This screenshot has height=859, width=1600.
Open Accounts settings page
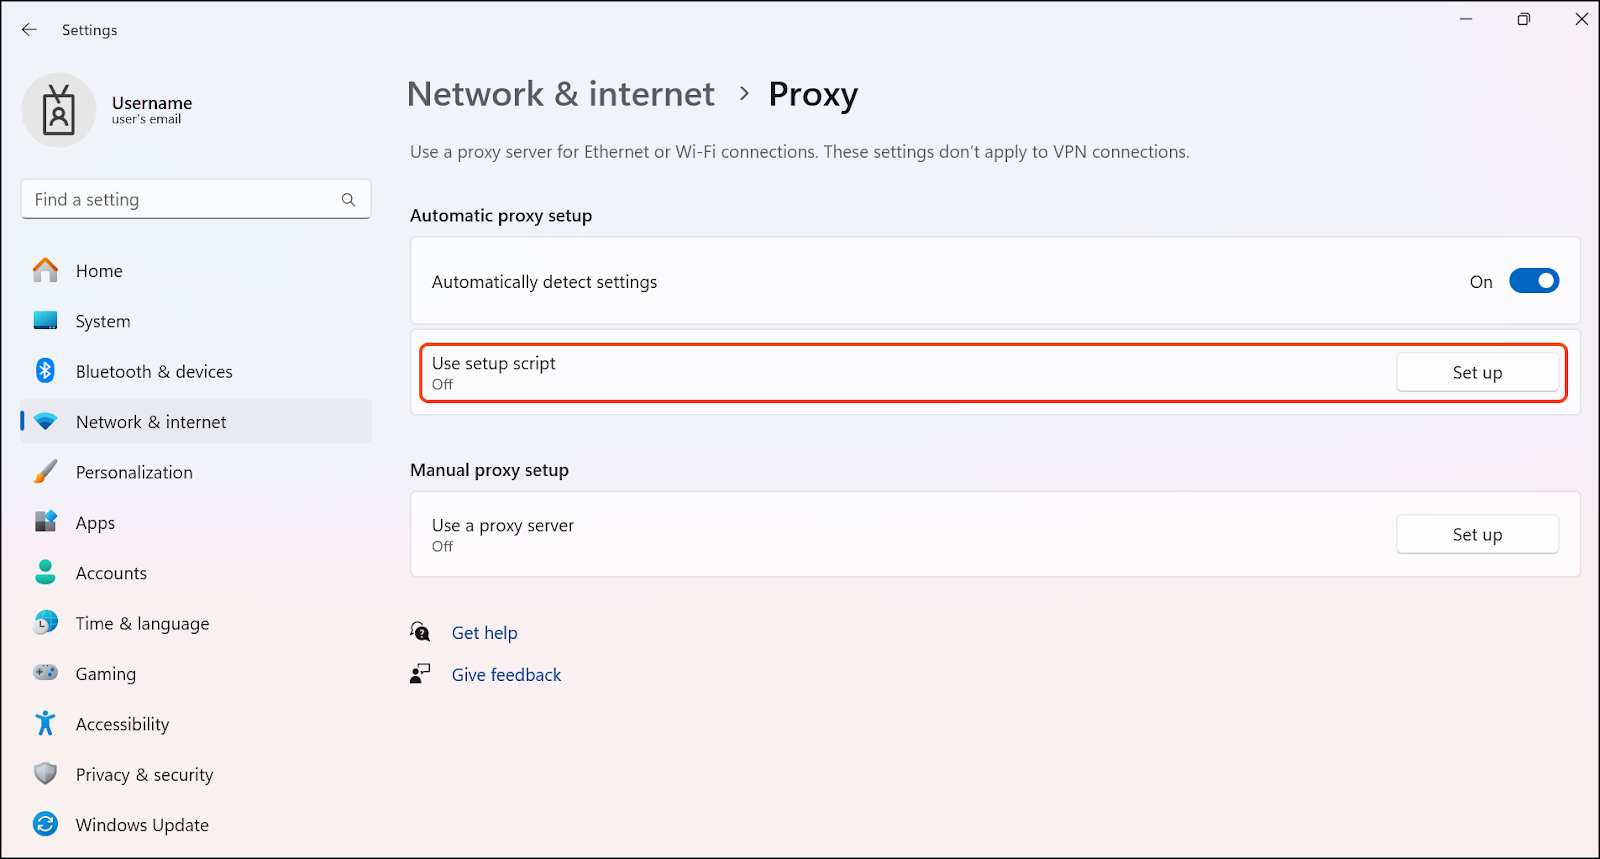[x=111, y=573]
